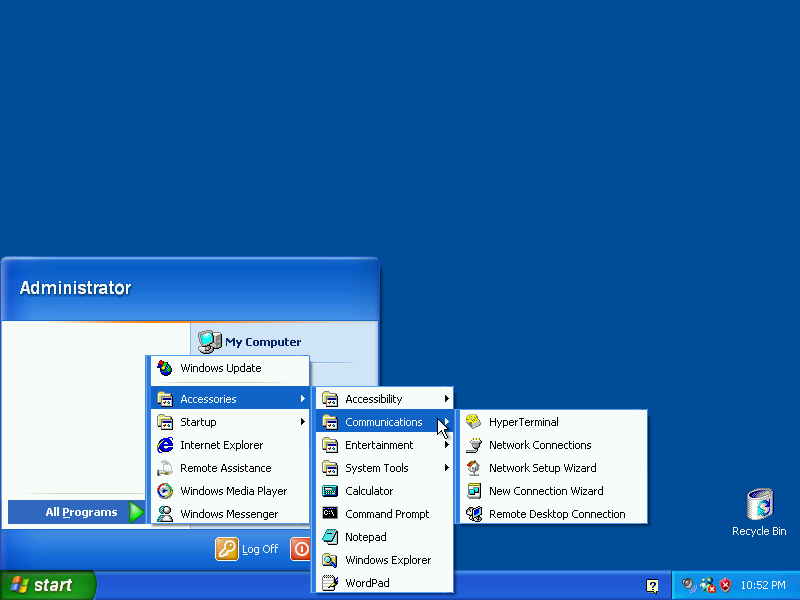The image size is (800, 600).
Task: Launch the Network Setup Wizard icon
Action: pos(473,468)
